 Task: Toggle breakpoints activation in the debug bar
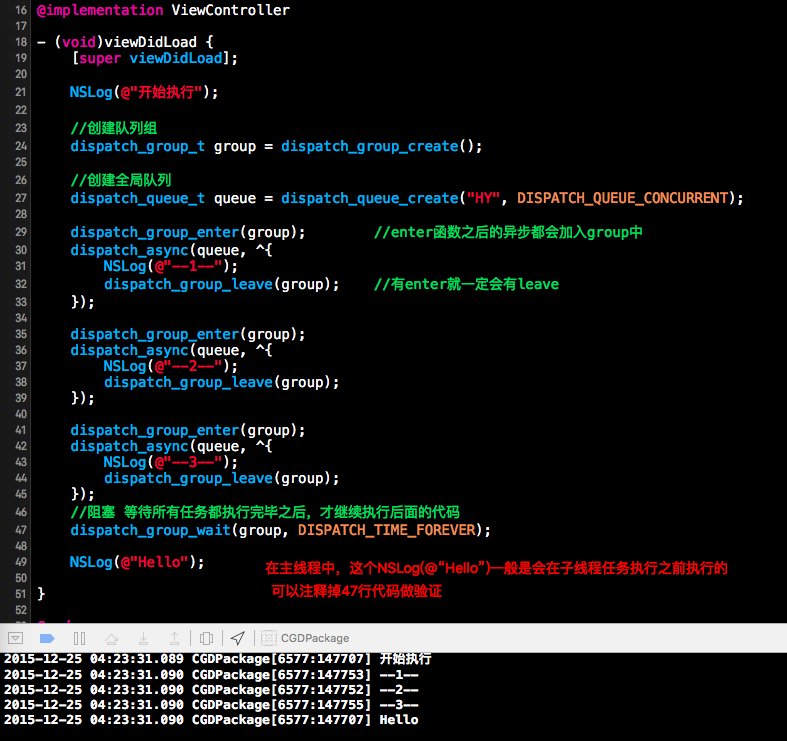(47, 638)
